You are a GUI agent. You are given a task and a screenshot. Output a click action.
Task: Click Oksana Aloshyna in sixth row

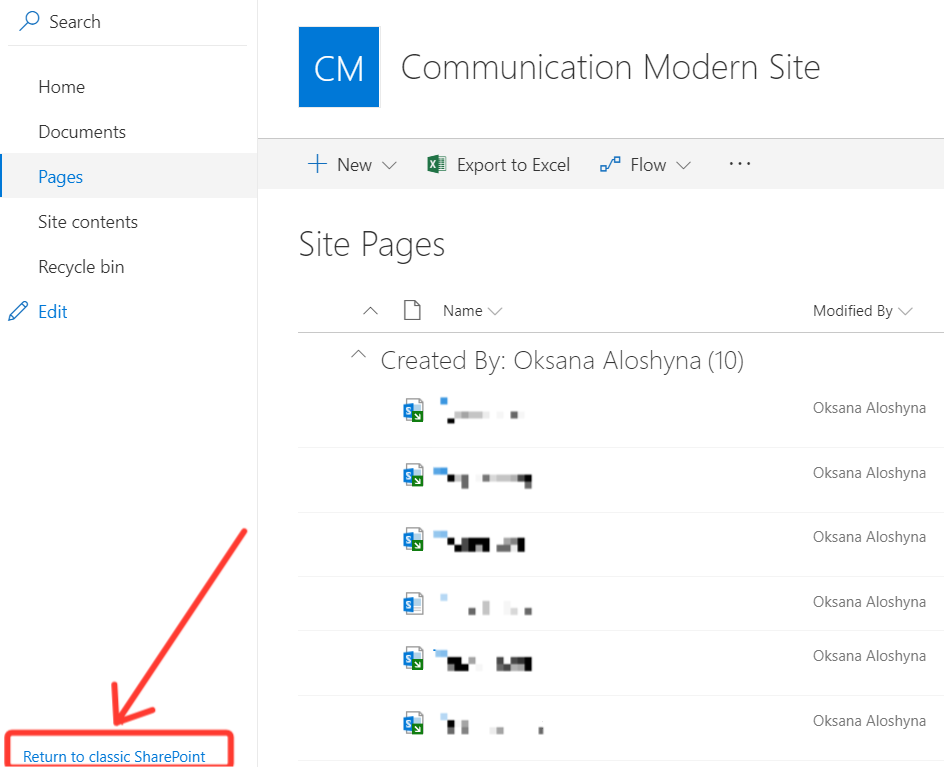point(869,721)
